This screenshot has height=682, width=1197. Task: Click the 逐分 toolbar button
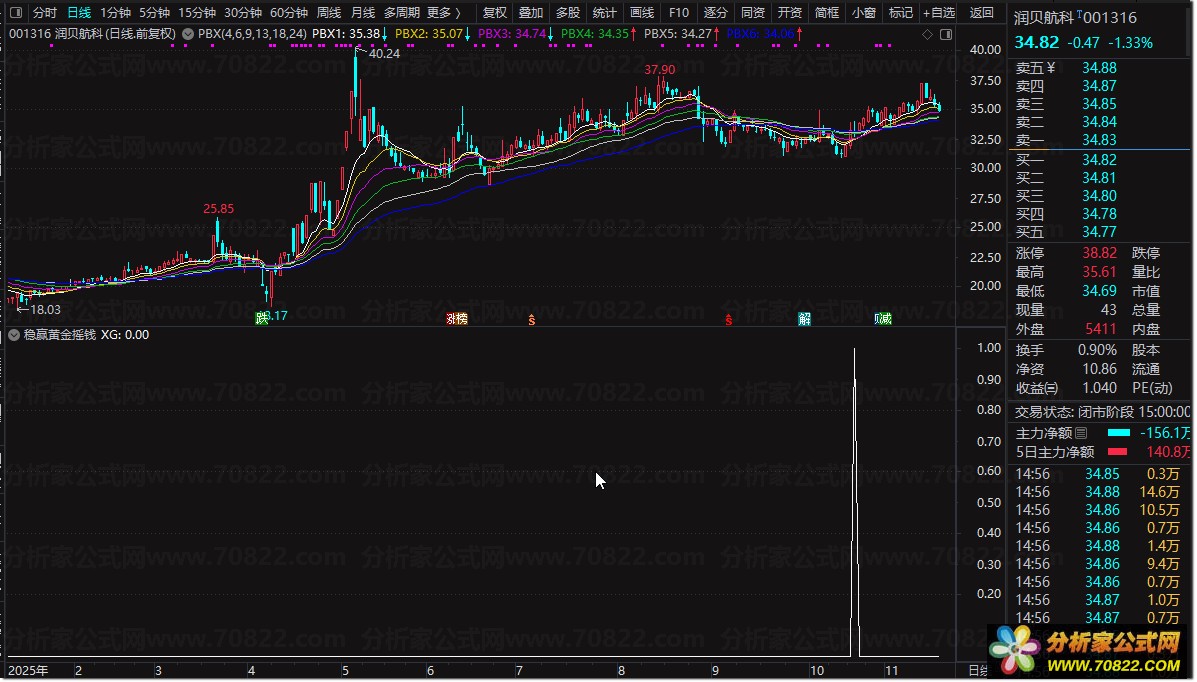715,12
